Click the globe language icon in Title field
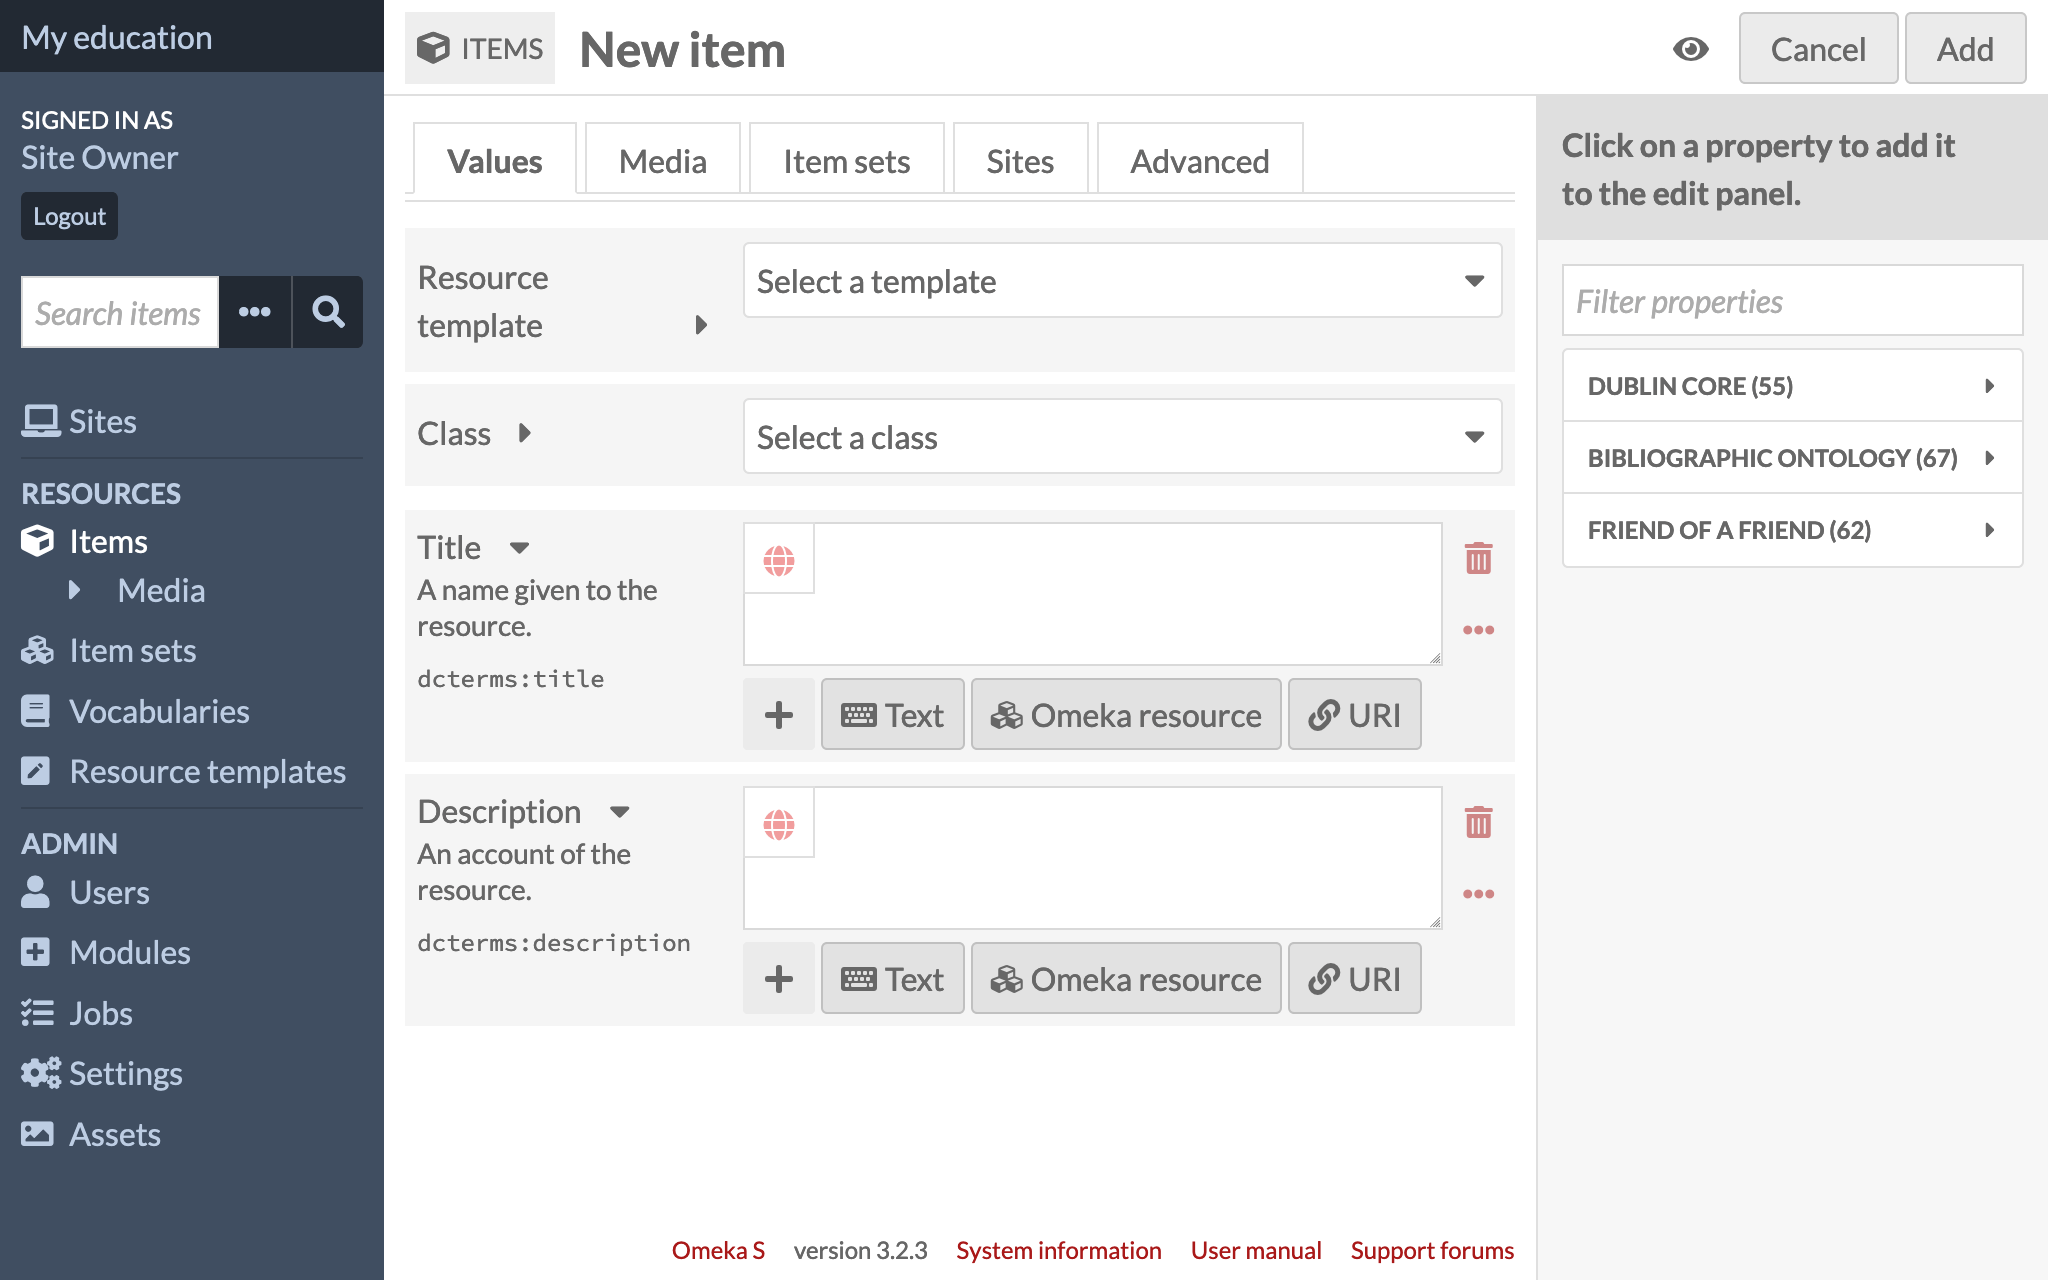 [779, 560]
